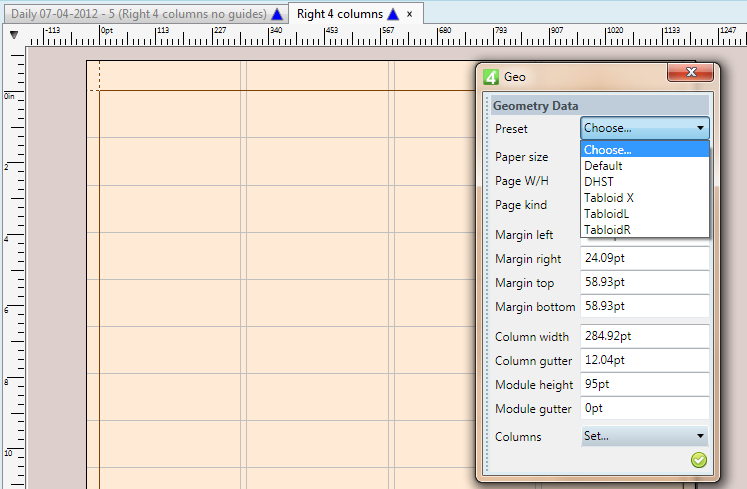Screen dimensions: 747x489
Task: Edit the Column gutter 12.04pt field
Action: (x=645, y=360)
